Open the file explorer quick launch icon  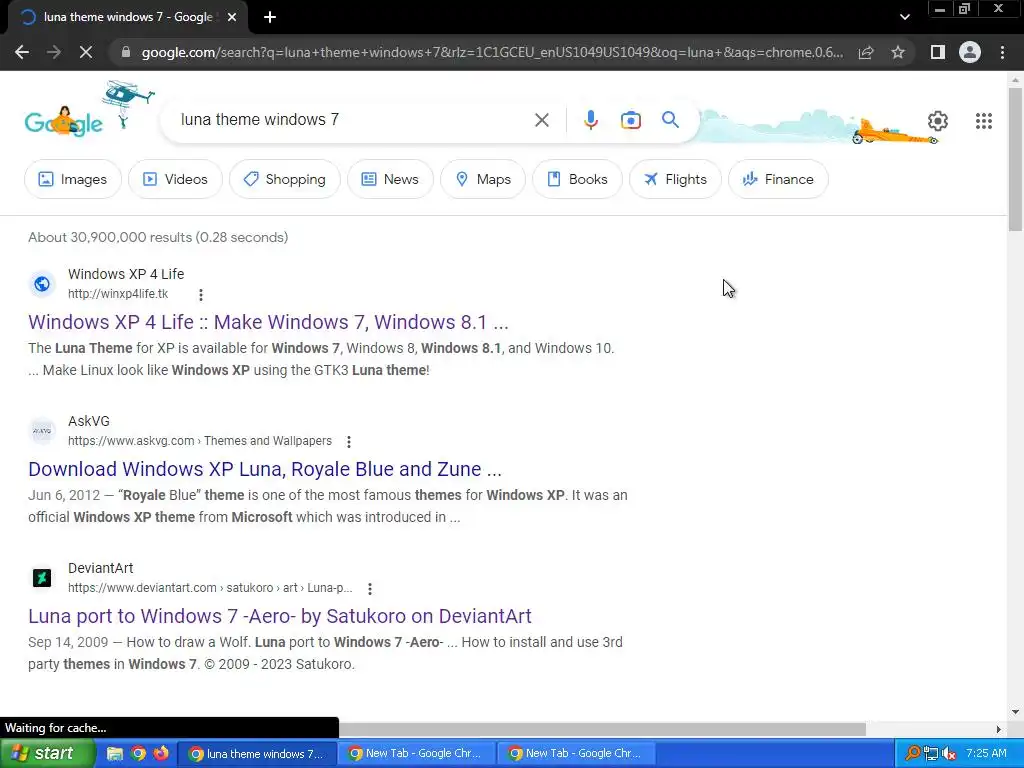coord(115,754)
